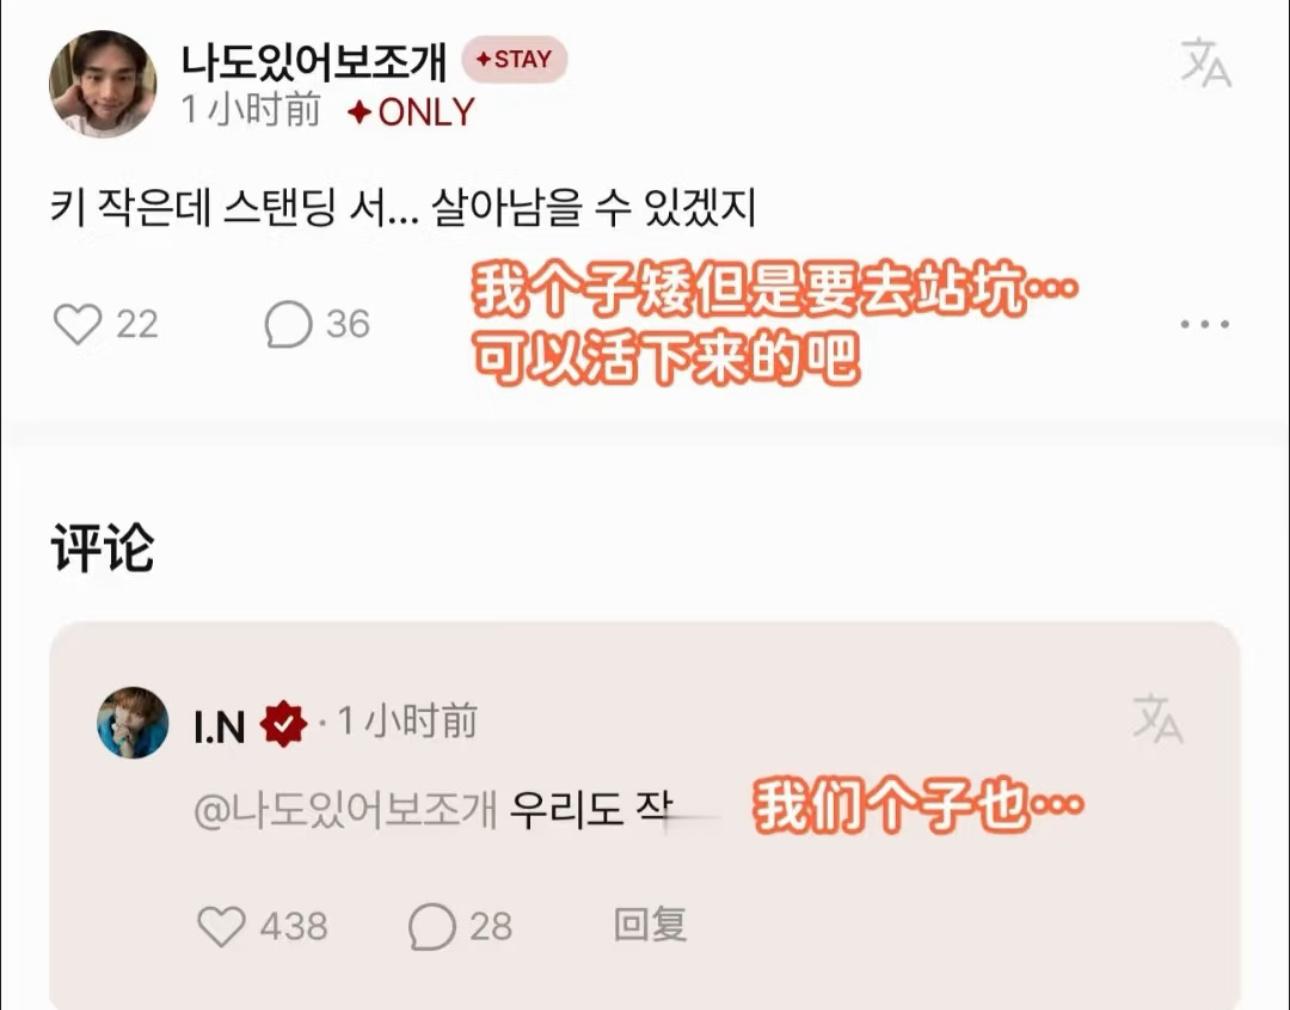Screen dimensions: 1290x1010
Task: Like the post with 22 hearts
Action: tap(77, 324)
